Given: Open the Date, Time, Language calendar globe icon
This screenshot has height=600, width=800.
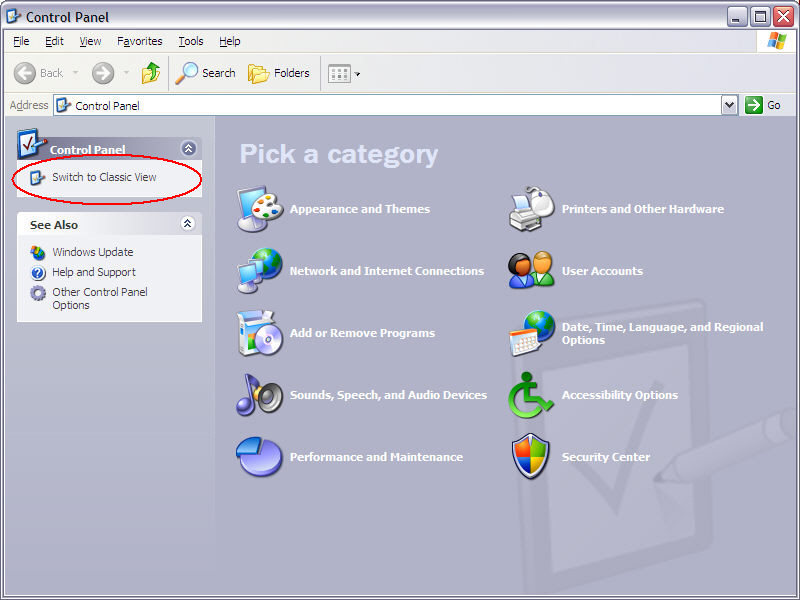Looking at the screenshot, I should click(x=531, y=333).
